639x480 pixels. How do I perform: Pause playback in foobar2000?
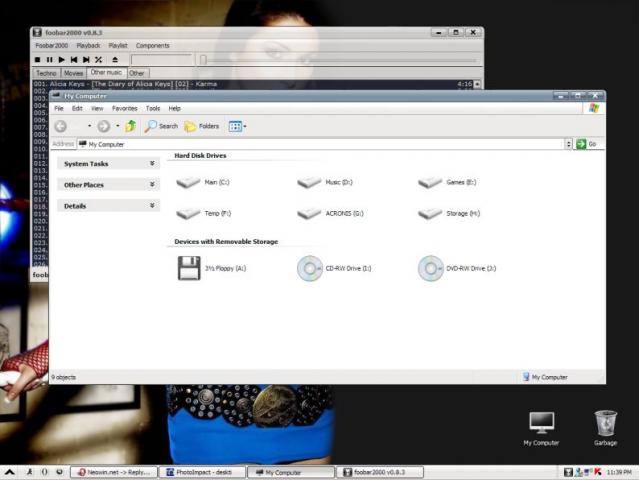(50, 59)
